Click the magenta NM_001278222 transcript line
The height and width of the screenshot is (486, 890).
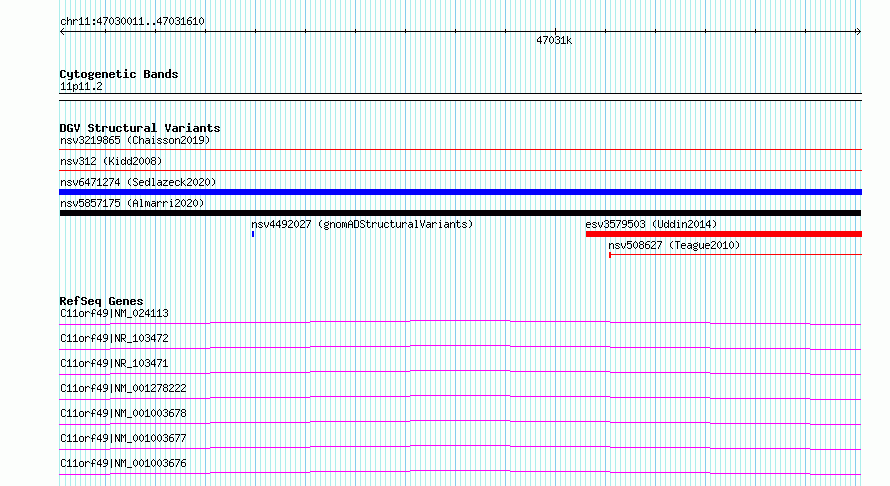coord(460,397)
